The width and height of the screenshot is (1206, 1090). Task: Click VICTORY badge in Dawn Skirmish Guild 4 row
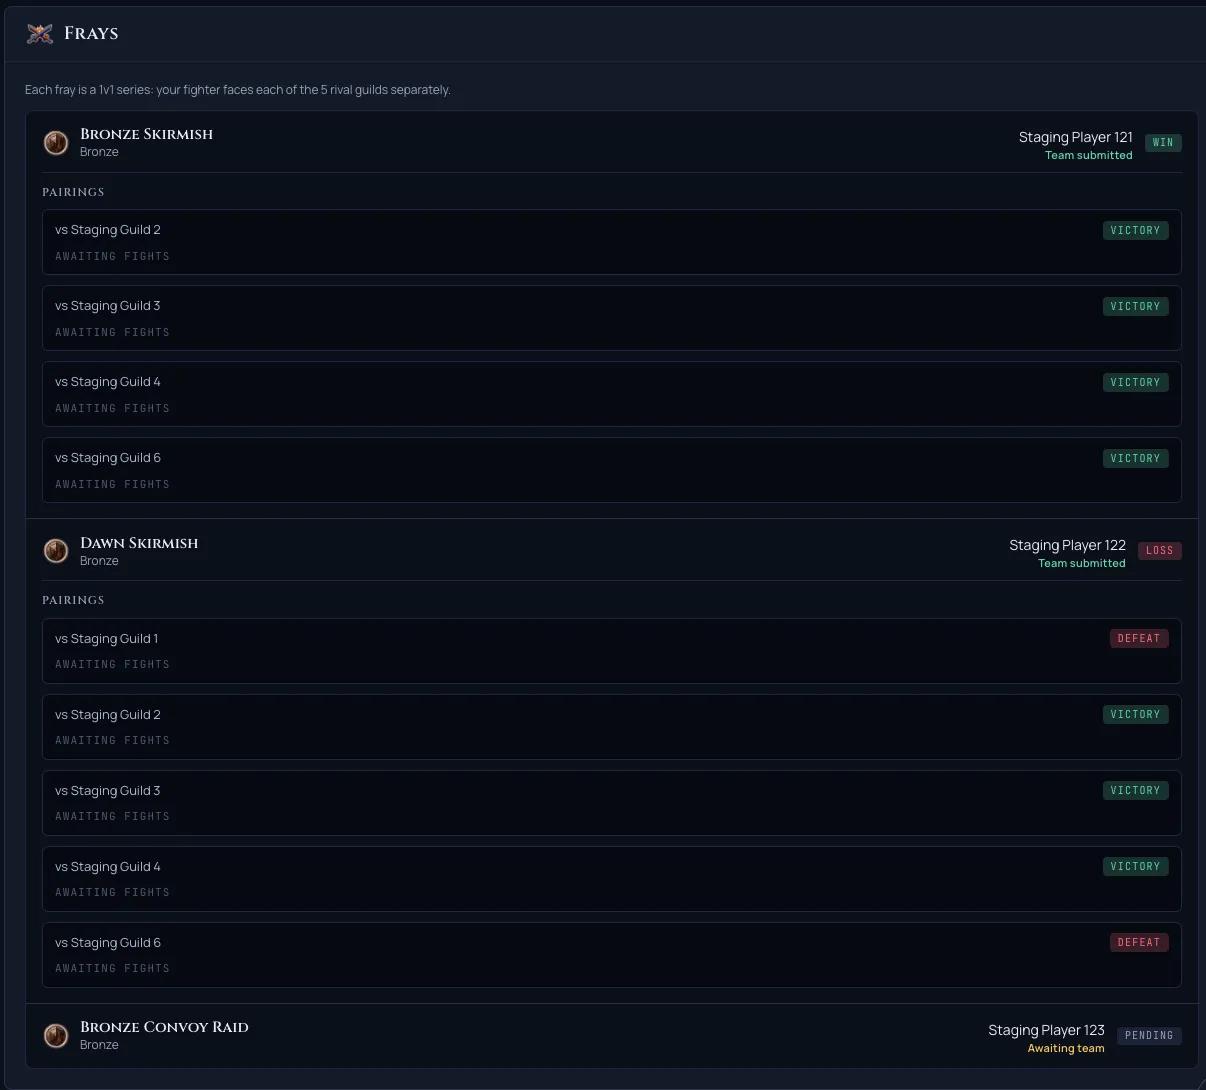click(1135, 866)
